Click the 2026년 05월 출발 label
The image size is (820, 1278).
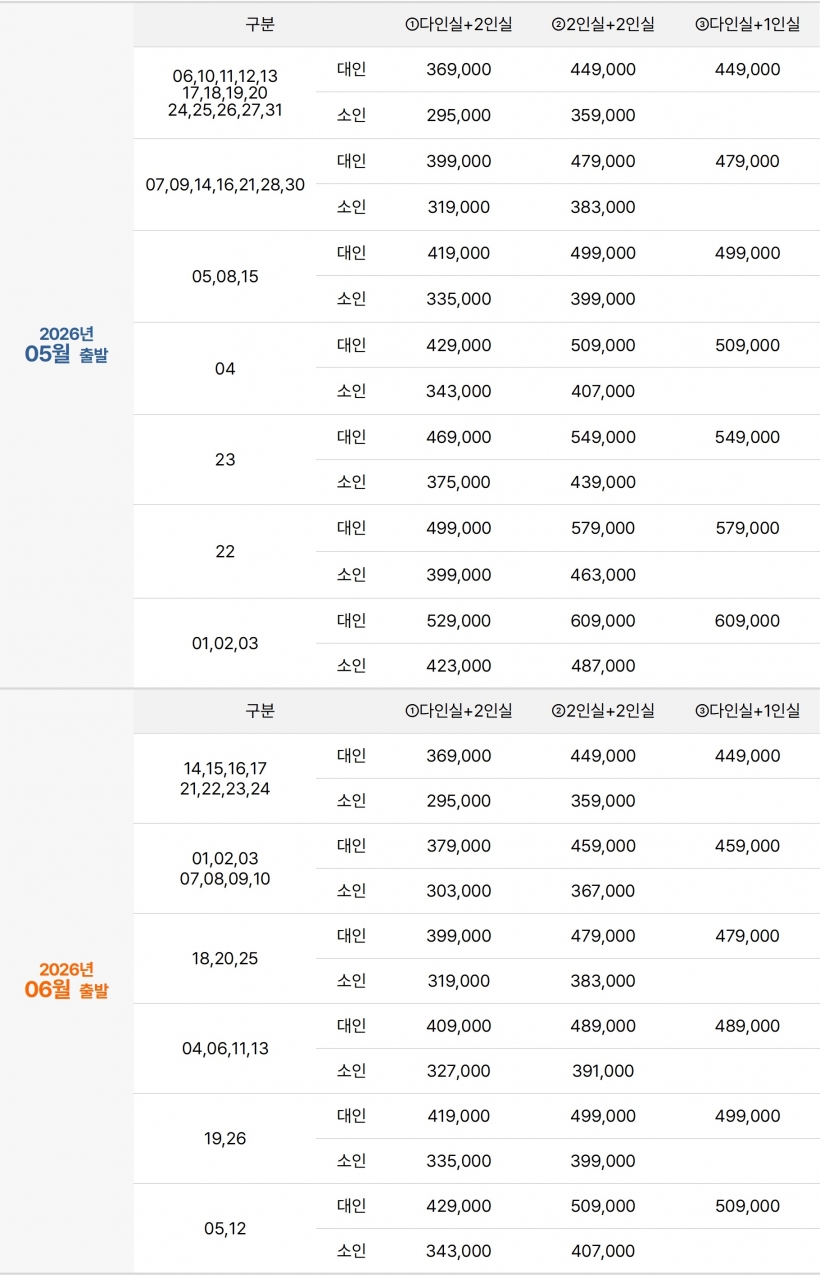click(x=66, y=344)
